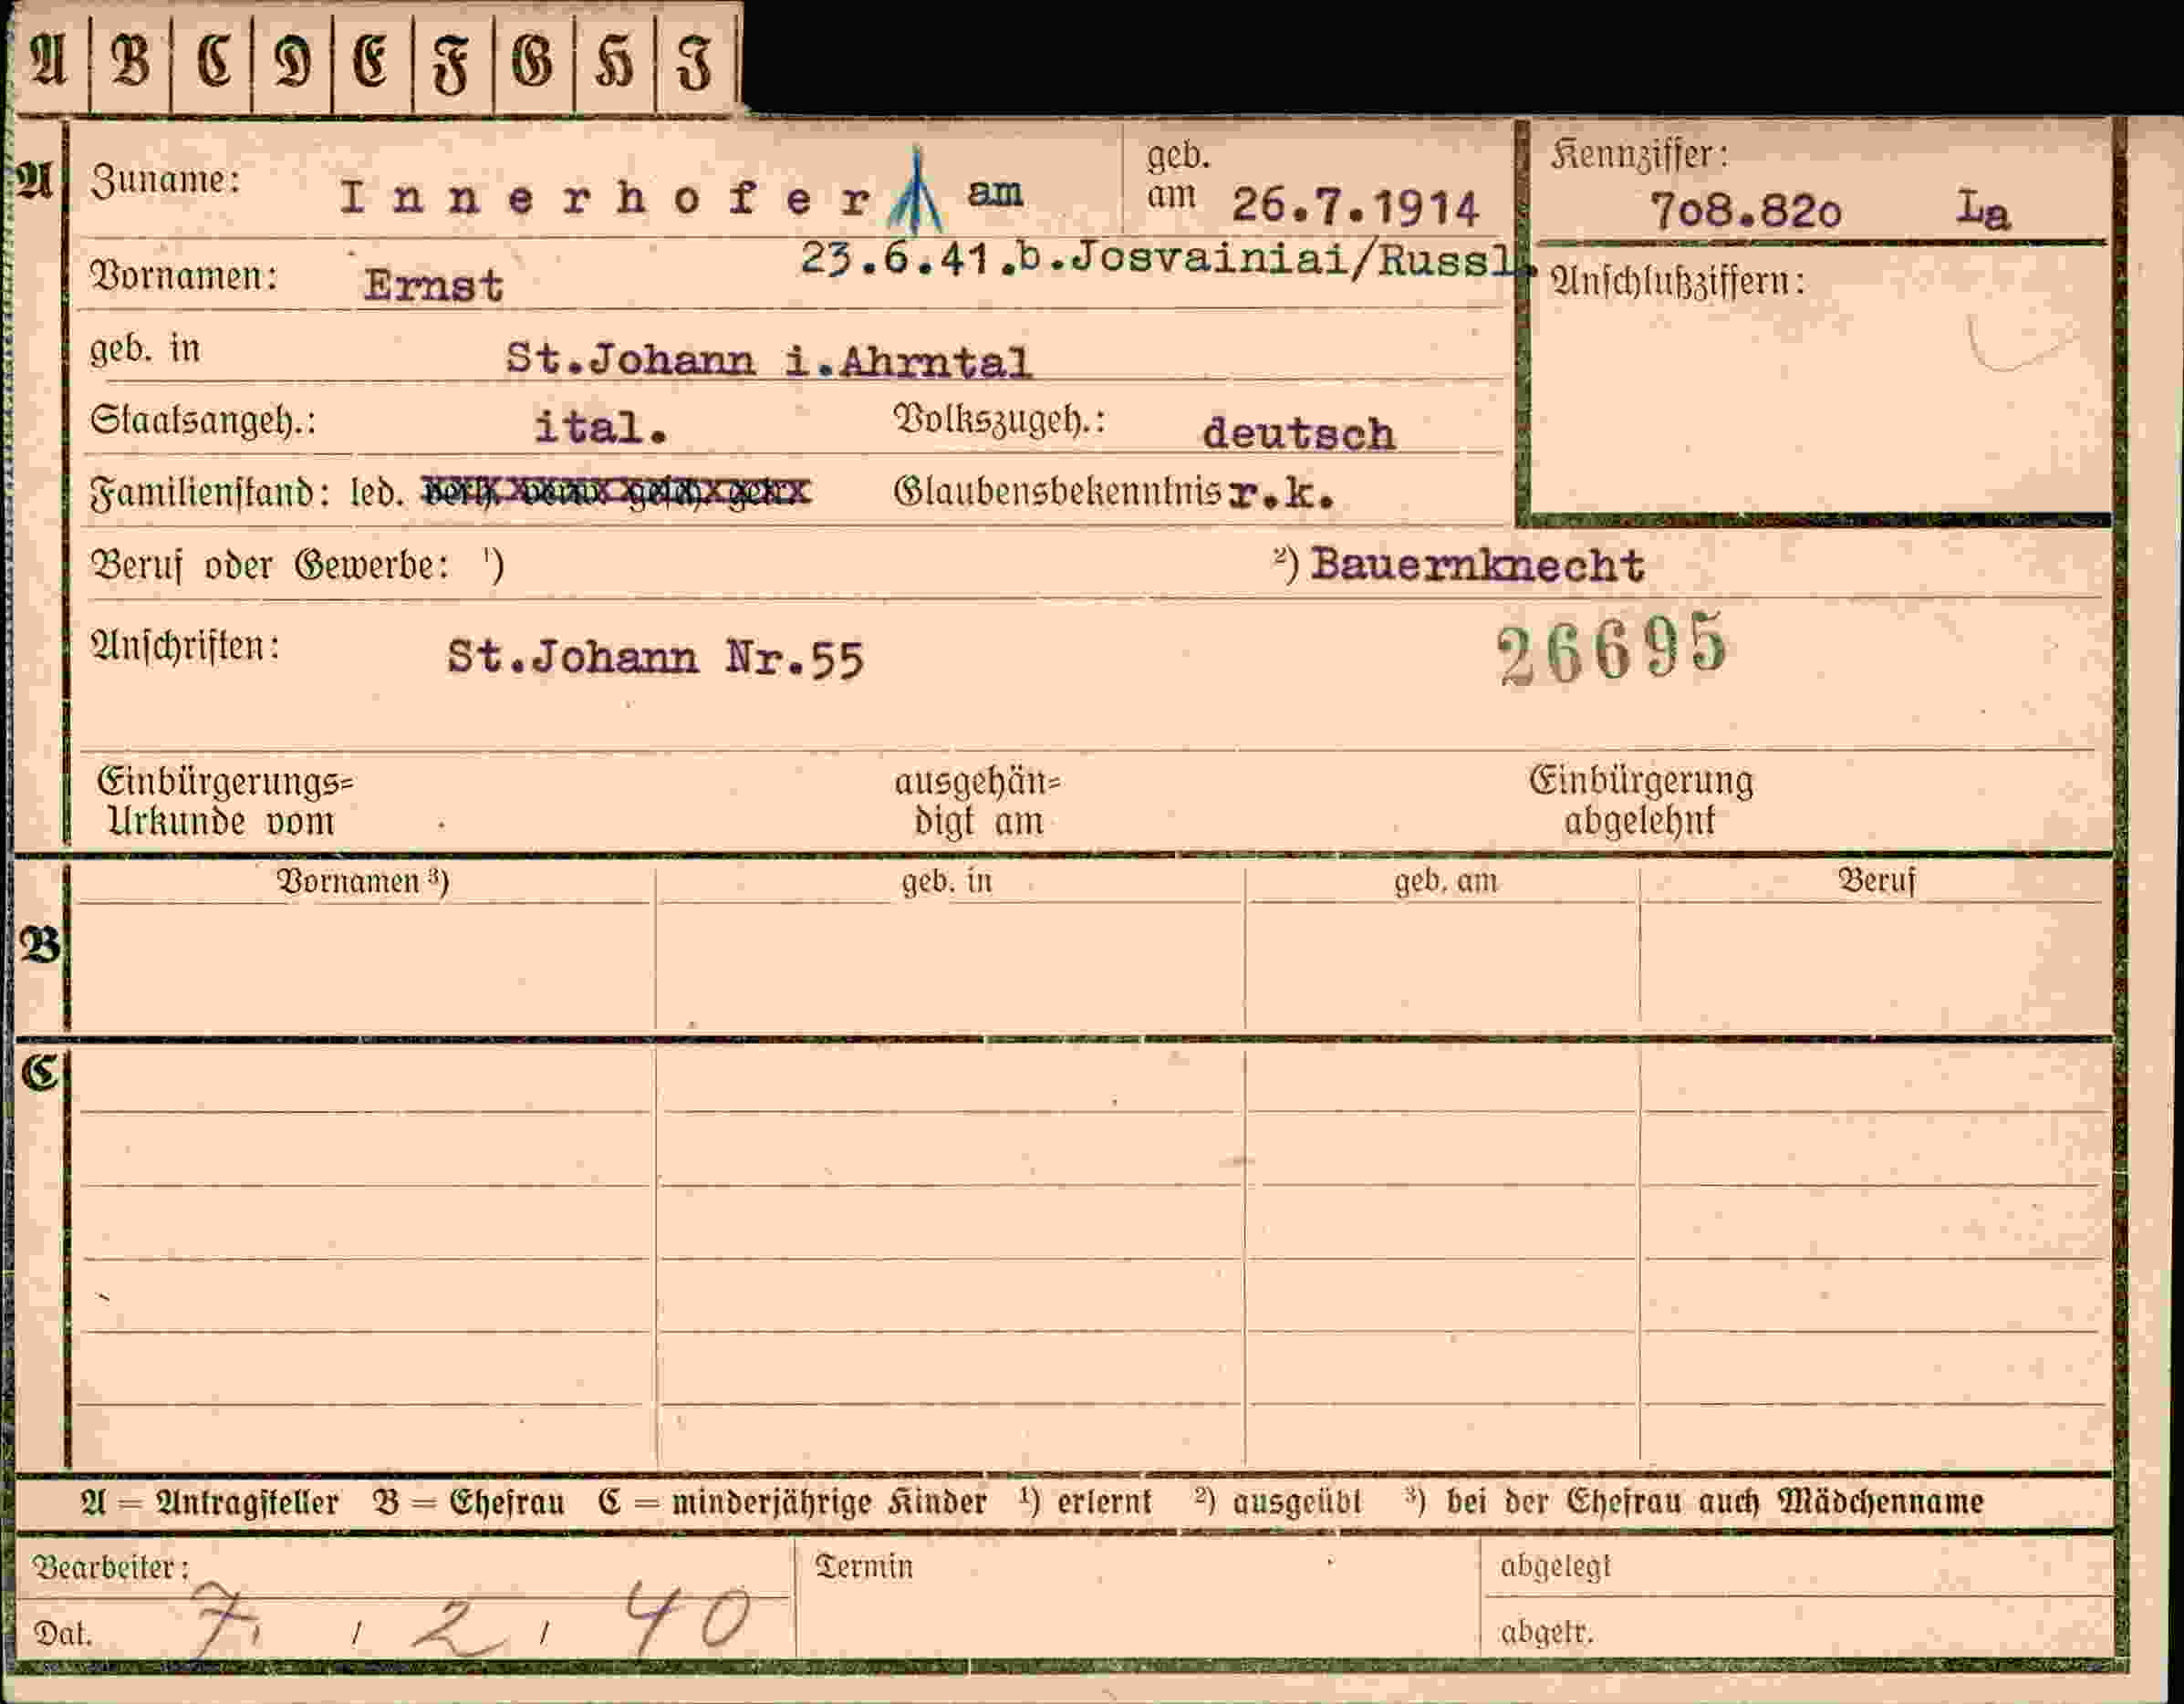2184x1704 pixels.
Task: Select the Fraktur letter G index tab
Action: 534,61
